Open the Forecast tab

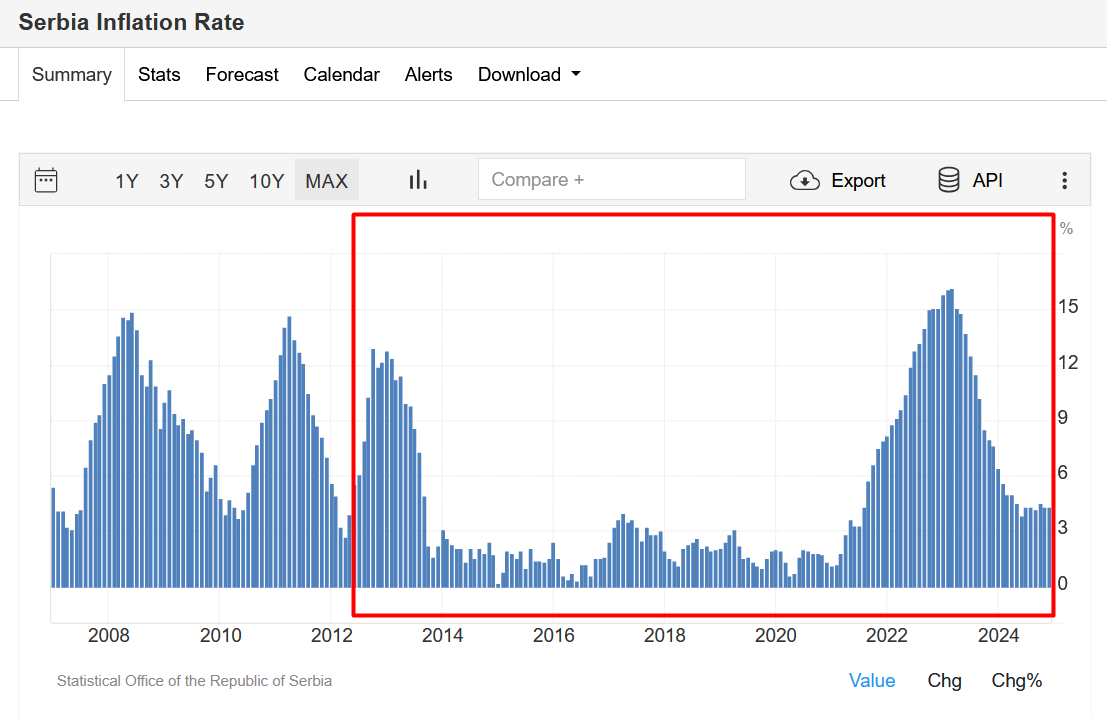[242, 75]
